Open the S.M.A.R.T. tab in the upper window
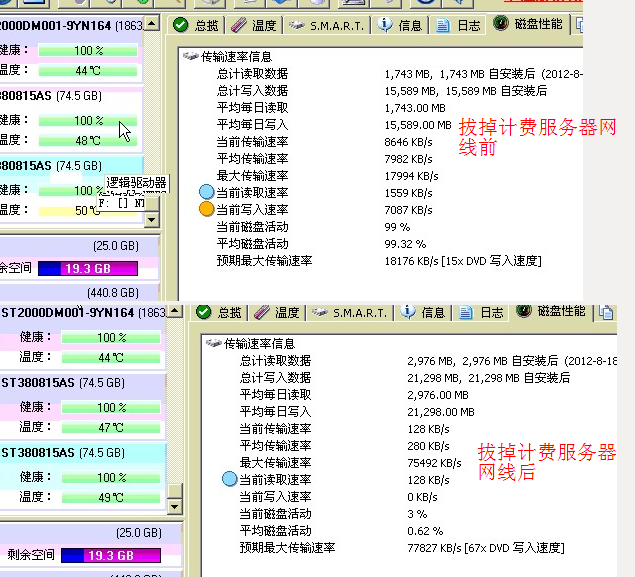635x577 pixels. click(326, 26)
